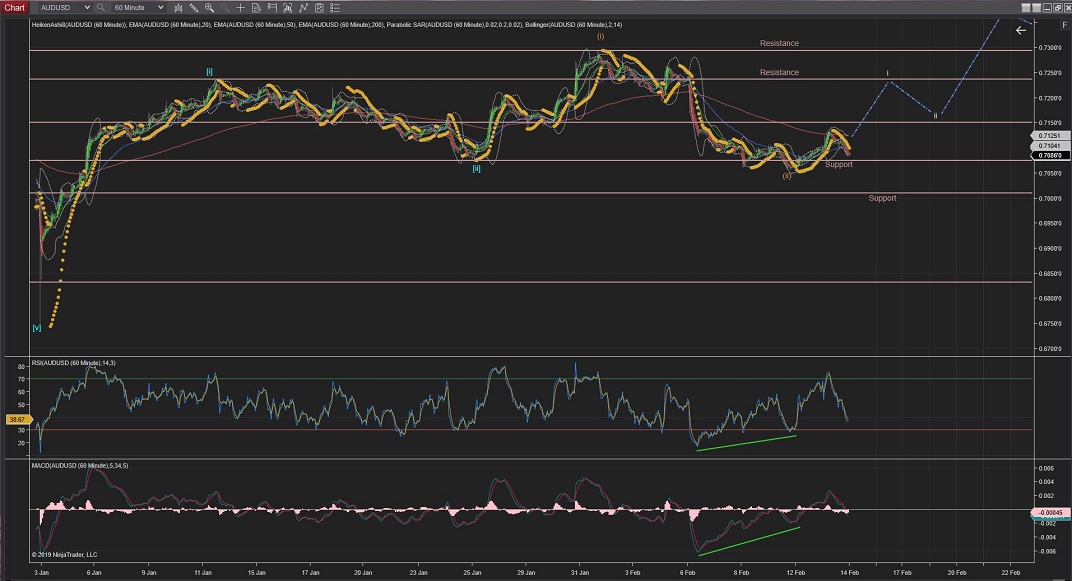Open the properties list icon
Viewport: 1072px width, 581px height.
tap(334, 8)
